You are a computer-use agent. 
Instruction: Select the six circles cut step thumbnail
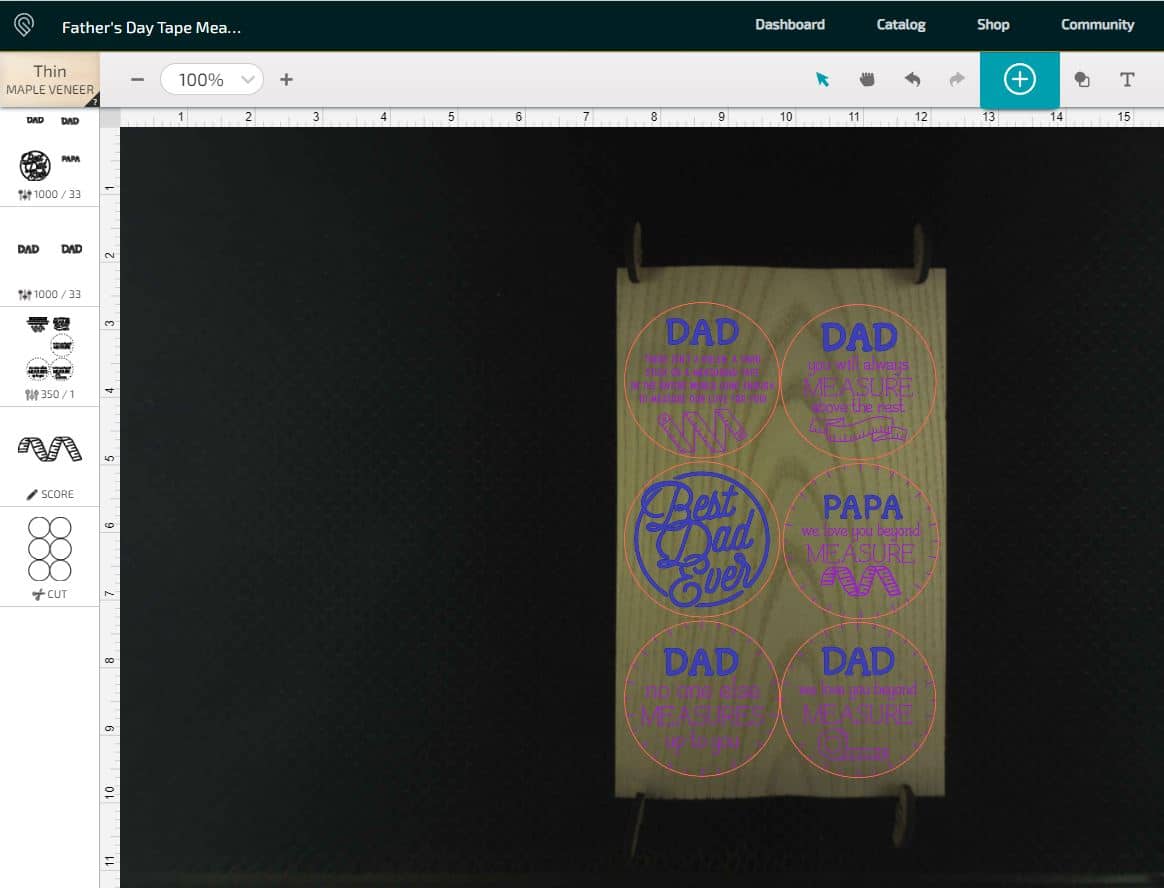tap(50, 549)
